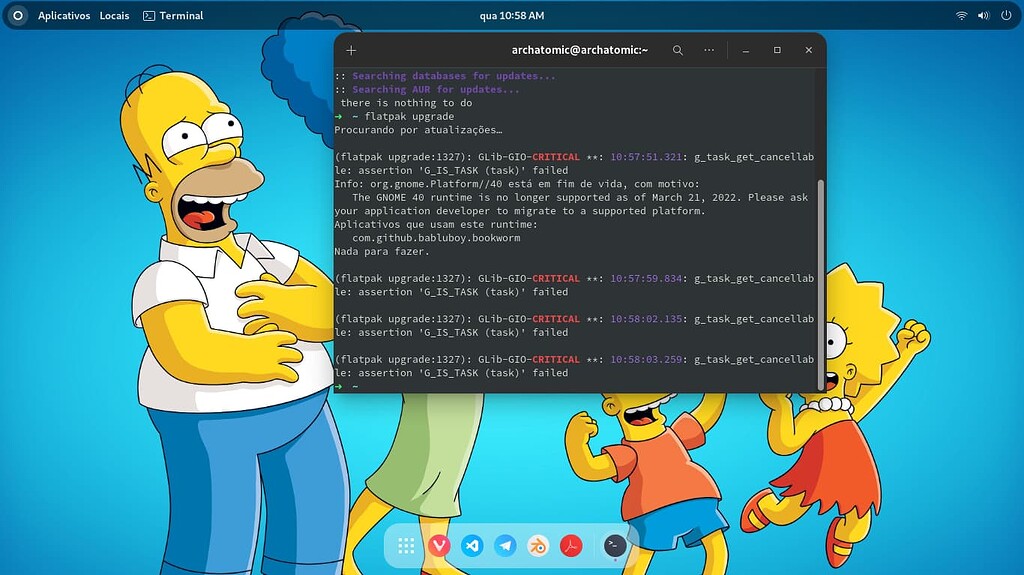Click the terminal title archatomic@archatomic:~
This screenshot has height=575, width=1024.
click(580, 50)
